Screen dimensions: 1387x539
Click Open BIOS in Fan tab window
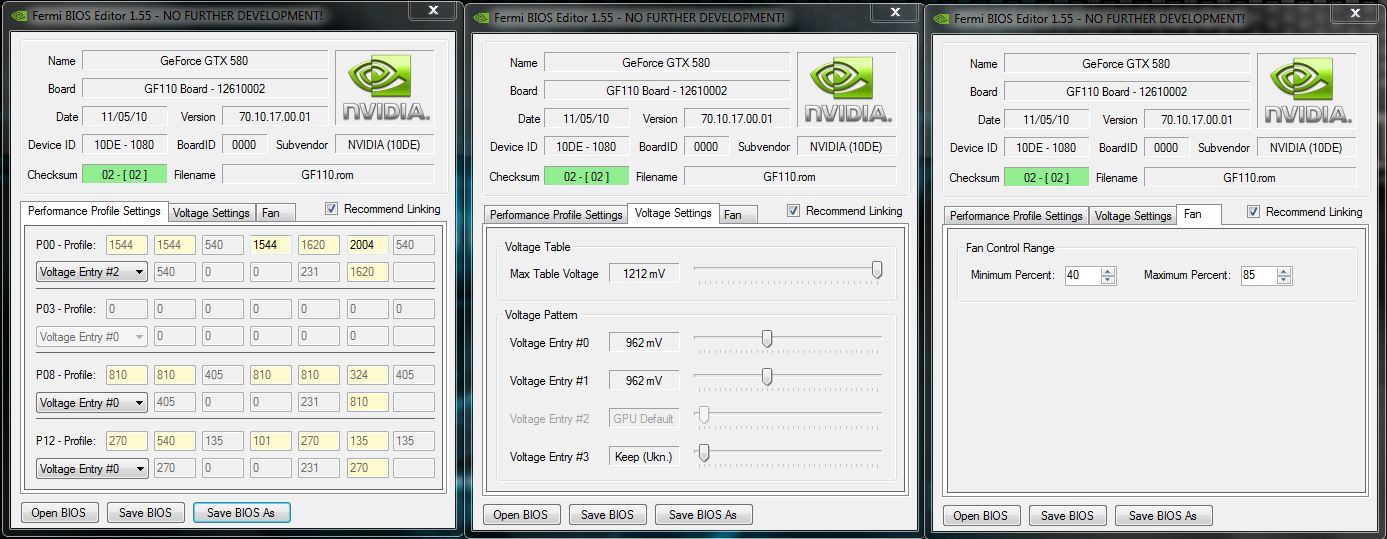tap(981, 516)
